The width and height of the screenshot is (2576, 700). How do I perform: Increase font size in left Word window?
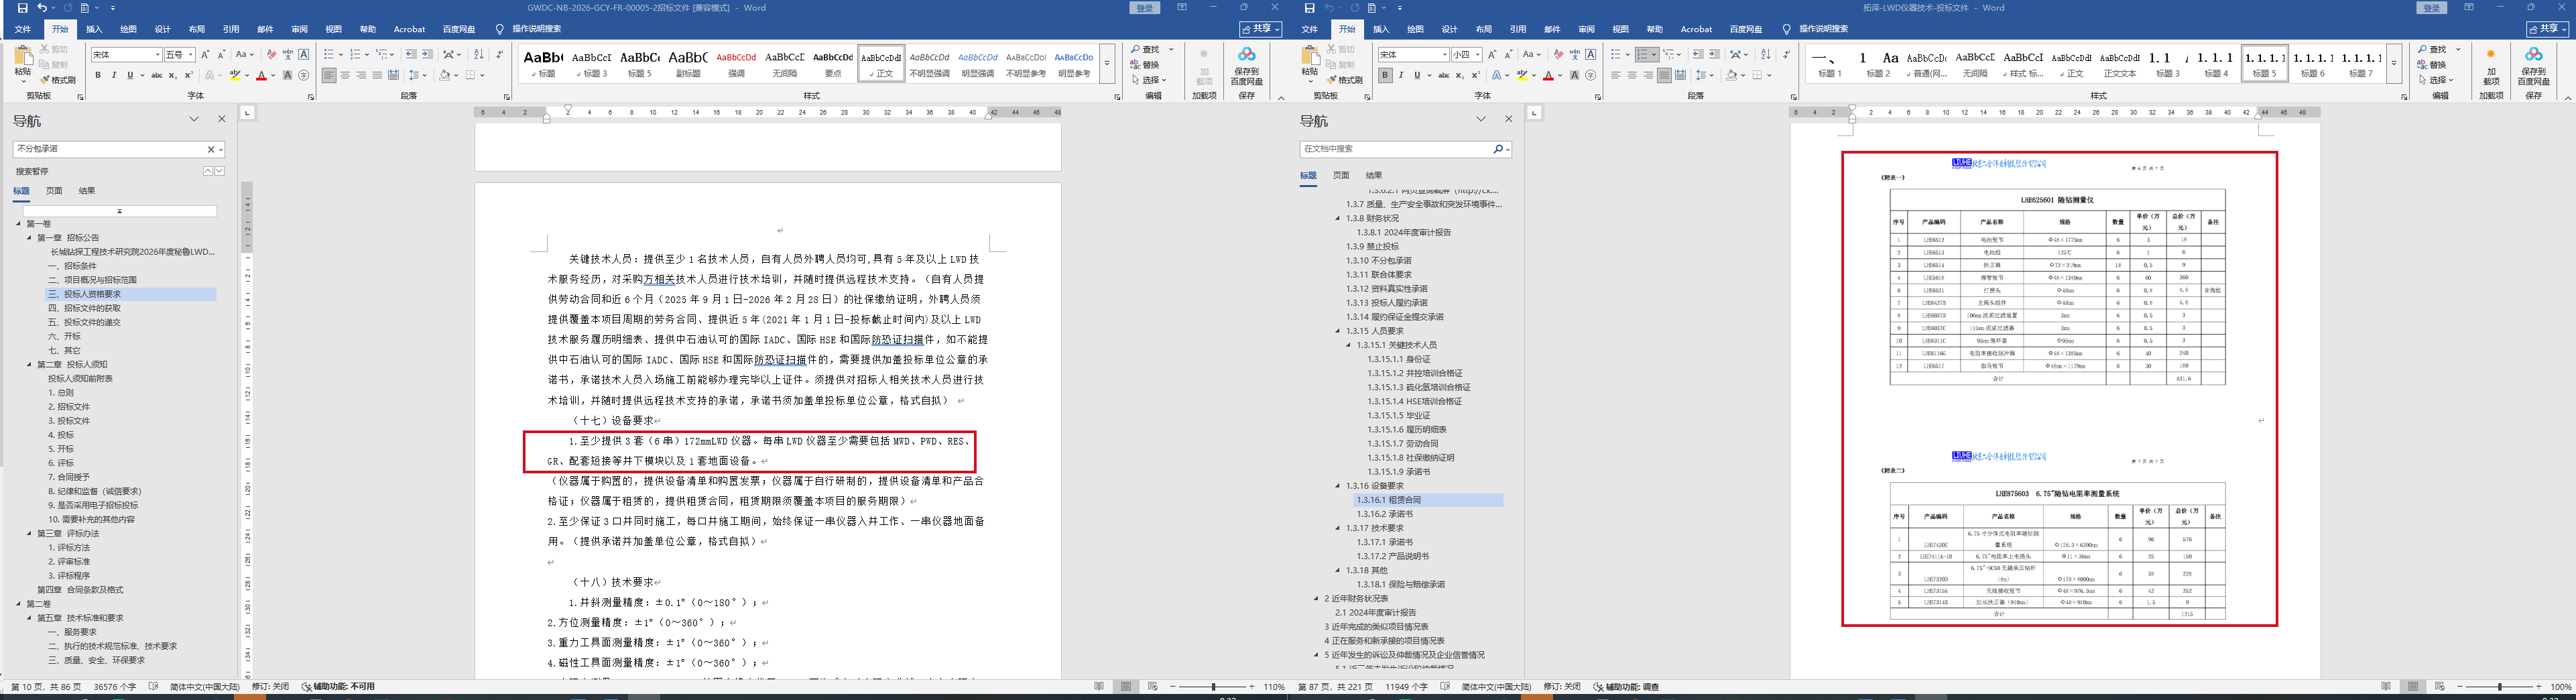click(206, 55)
